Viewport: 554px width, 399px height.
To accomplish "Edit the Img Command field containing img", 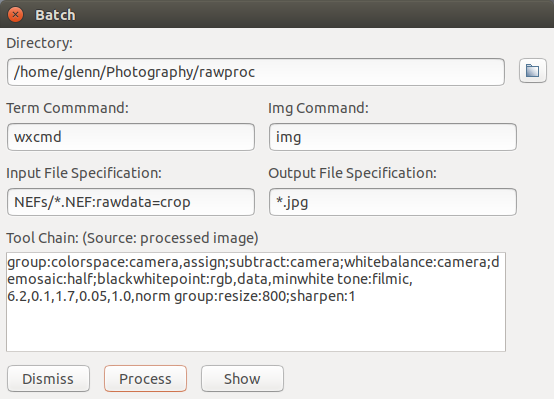I will coord(393,137).
